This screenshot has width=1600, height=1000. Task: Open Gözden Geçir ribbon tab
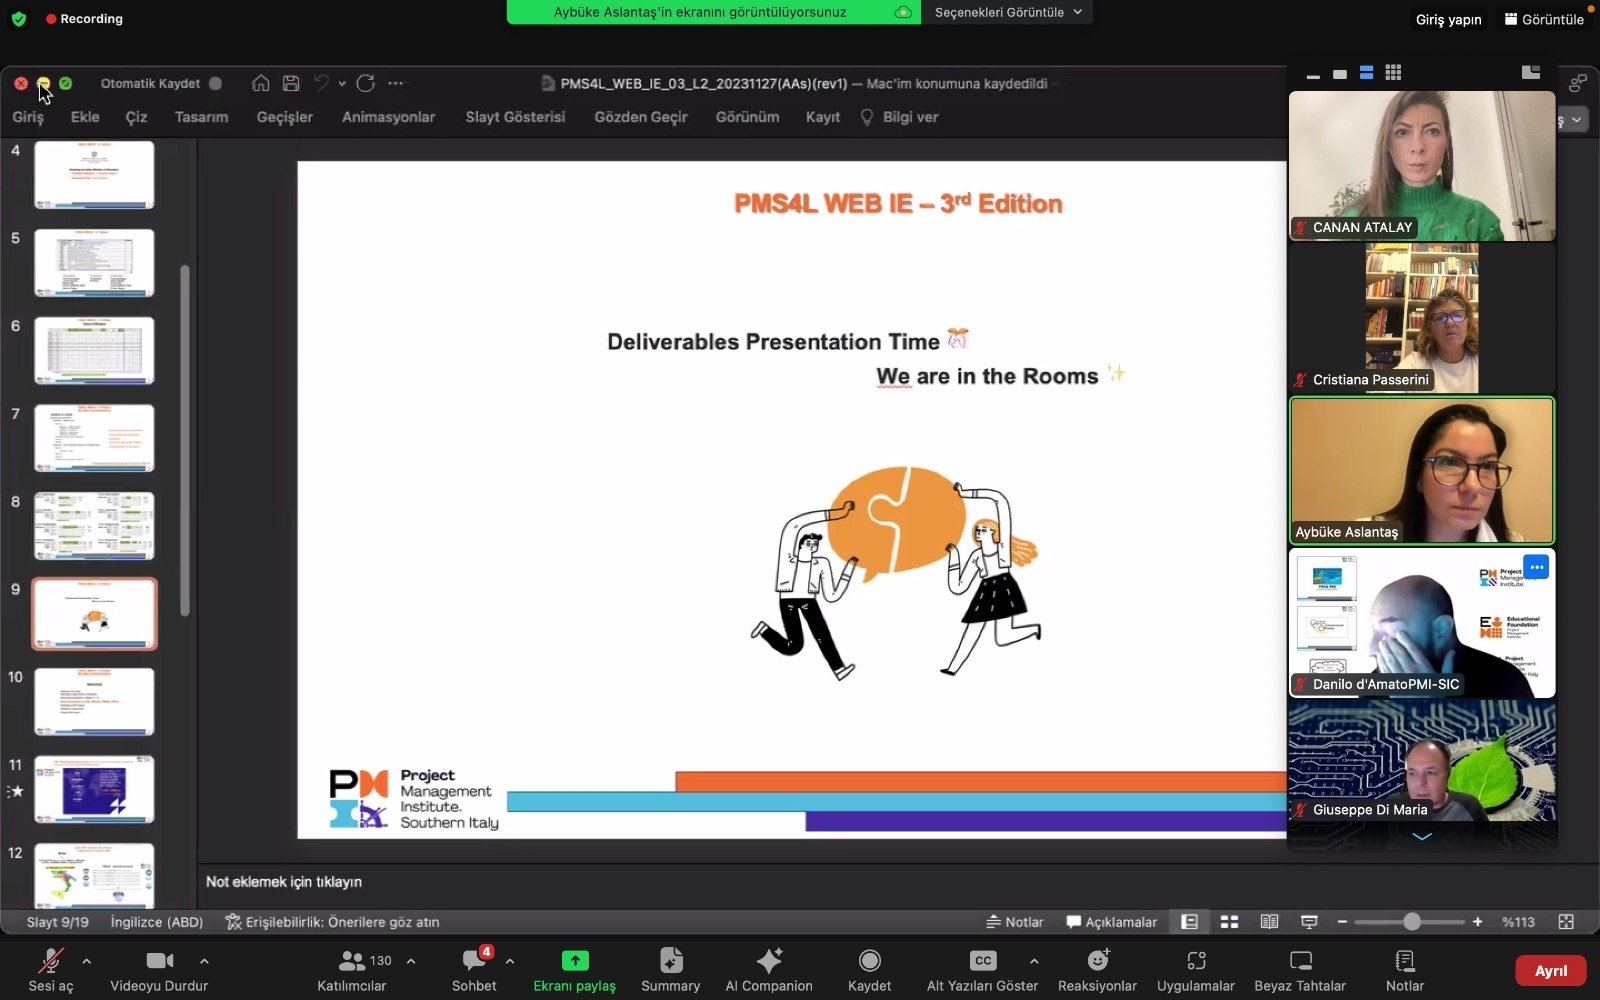[x=641, y=117]
